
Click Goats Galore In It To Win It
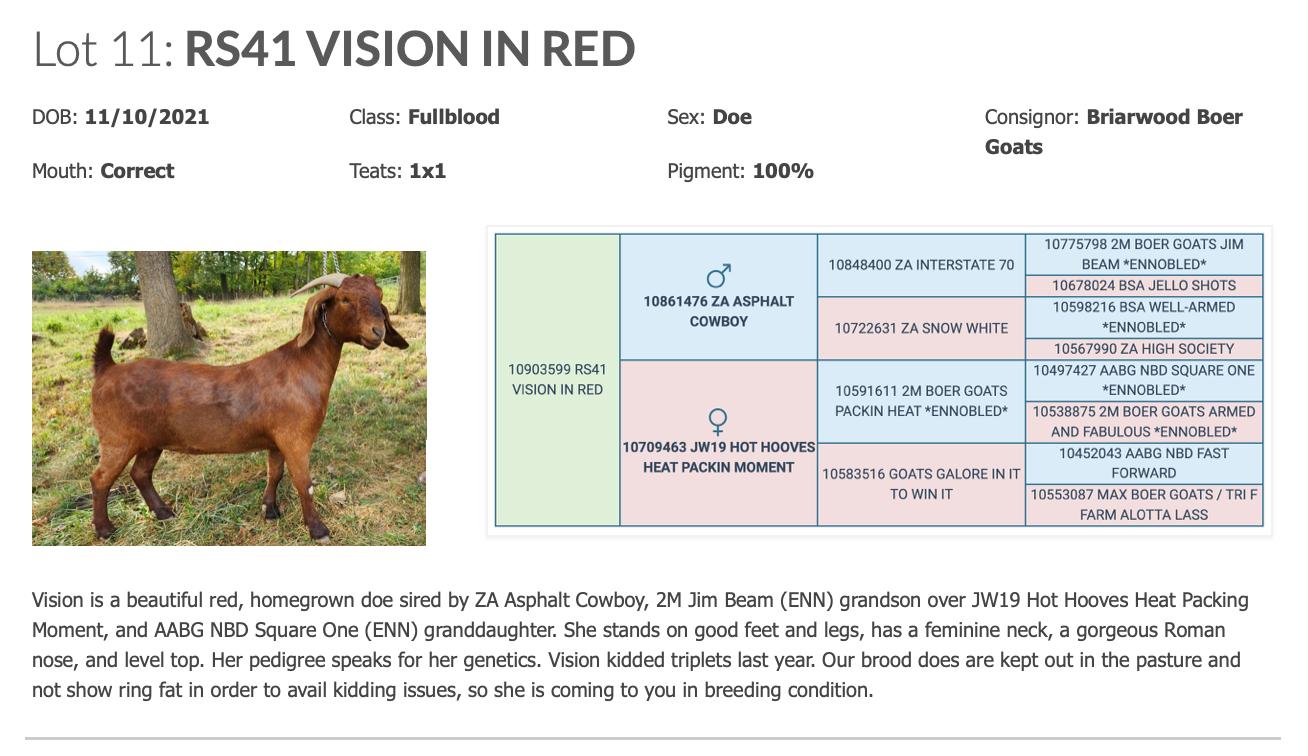click(921, 484)
